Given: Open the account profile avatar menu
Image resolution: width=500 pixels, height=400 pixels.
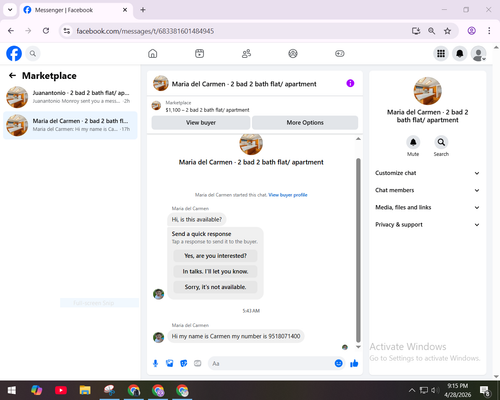Looking at the screenshot, I should (x=478, y=53).
